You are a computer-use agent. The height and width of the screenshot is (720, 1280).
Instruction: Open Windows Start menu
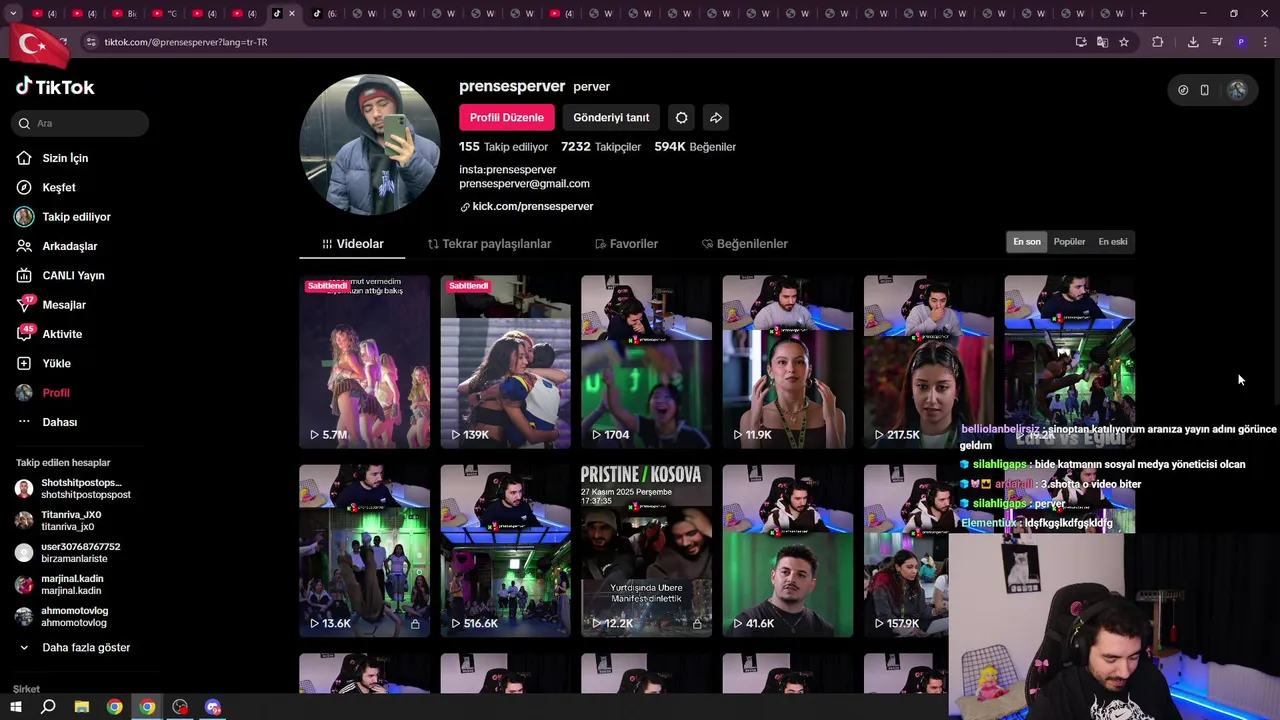pos(16,707)
